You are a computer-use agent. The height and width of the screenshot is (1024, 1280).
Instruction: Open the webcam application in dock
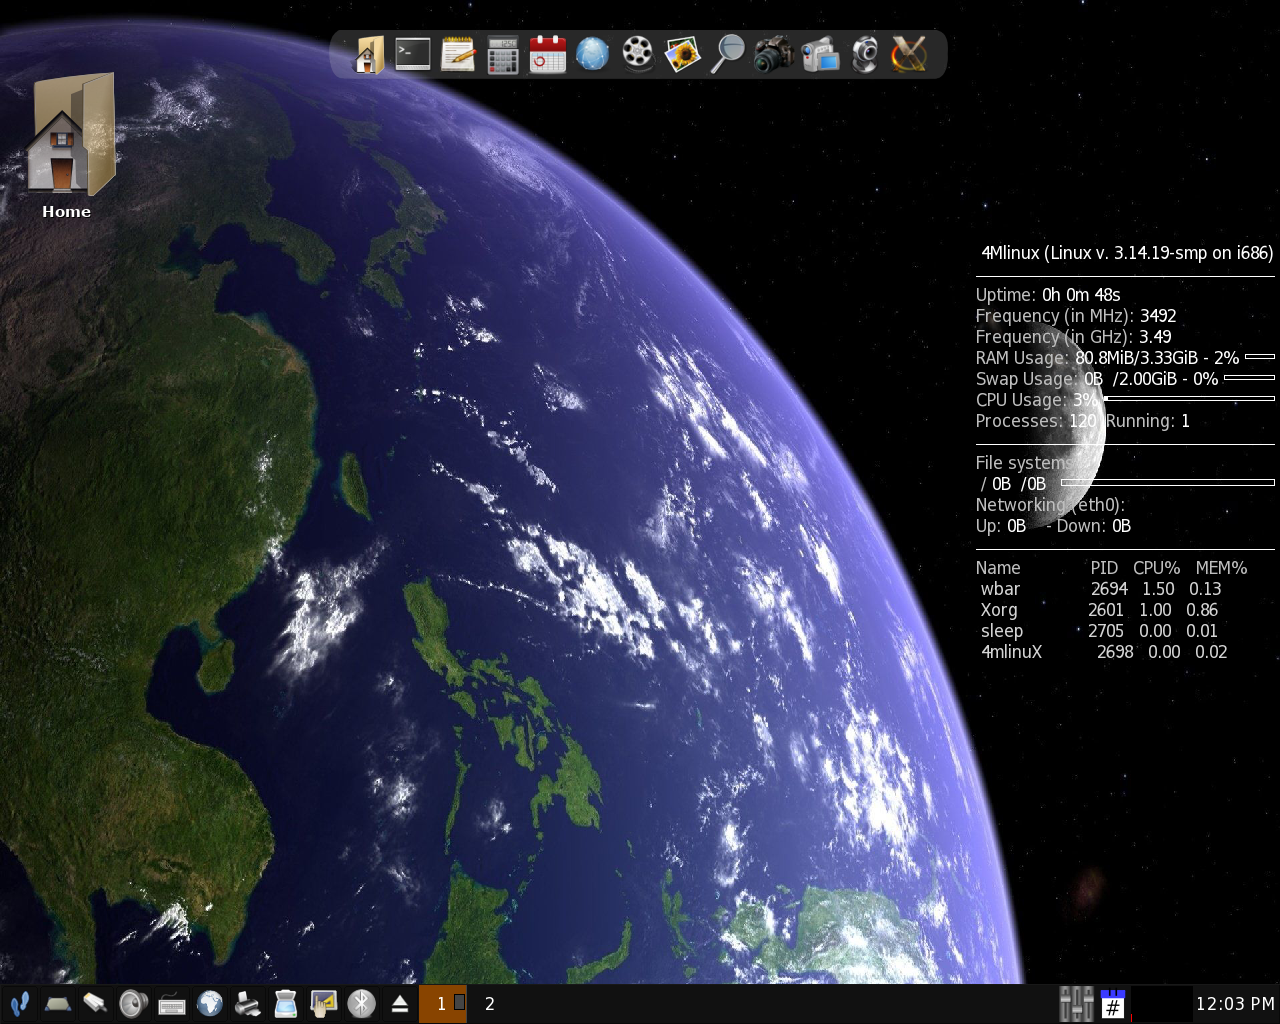coord(864,54)
